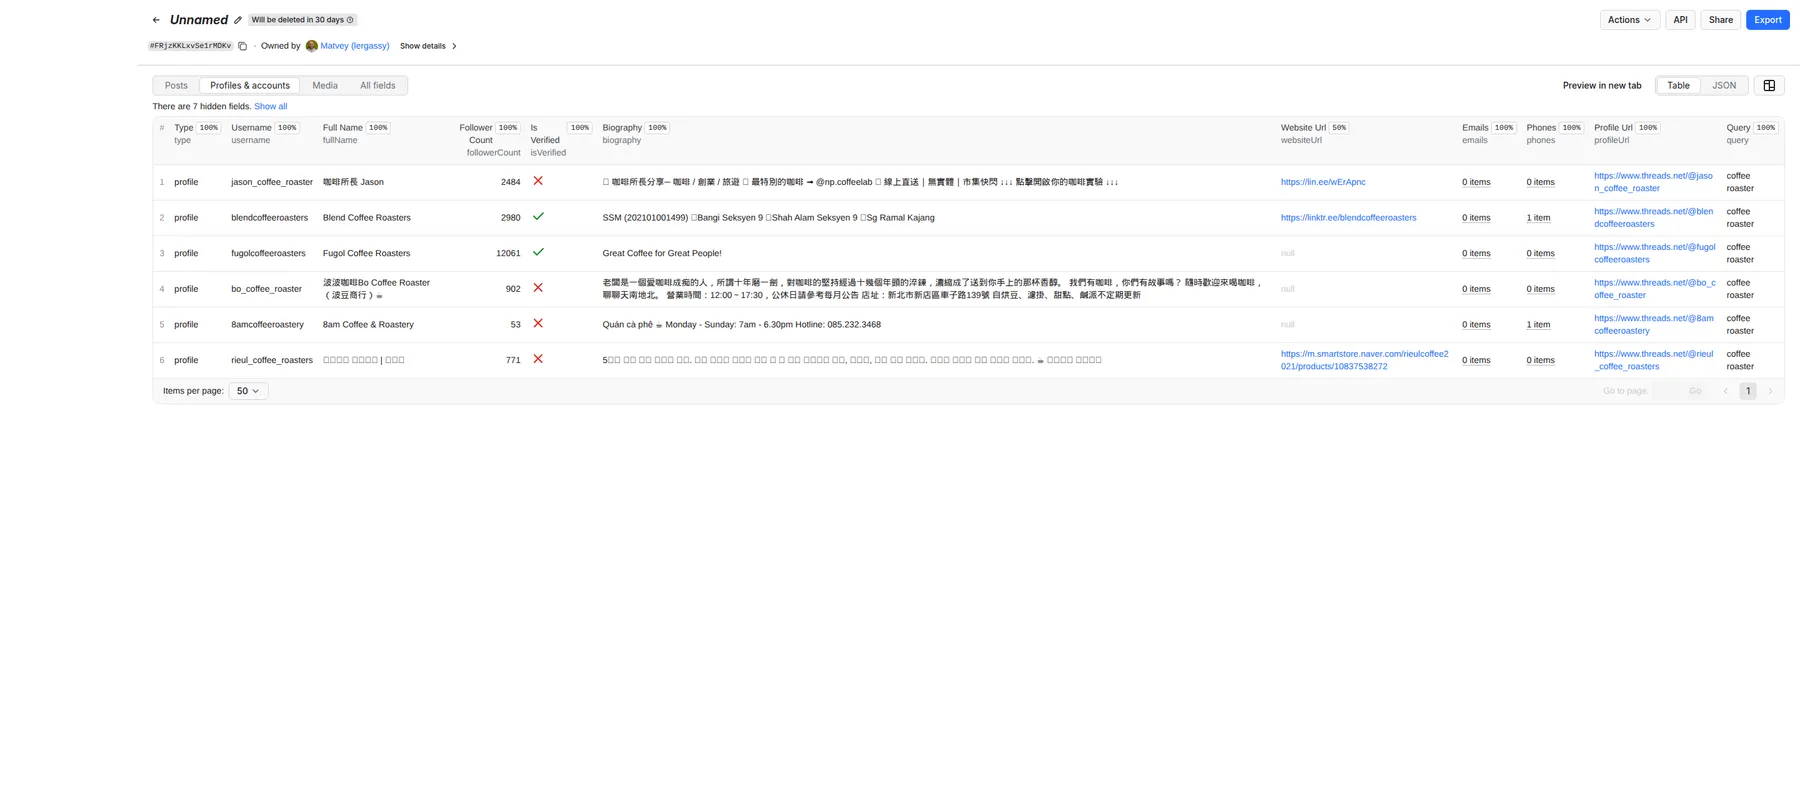The image size is (1800, 786).
Task: Go to previous page arrow
Action: (x=1726, y=391)
